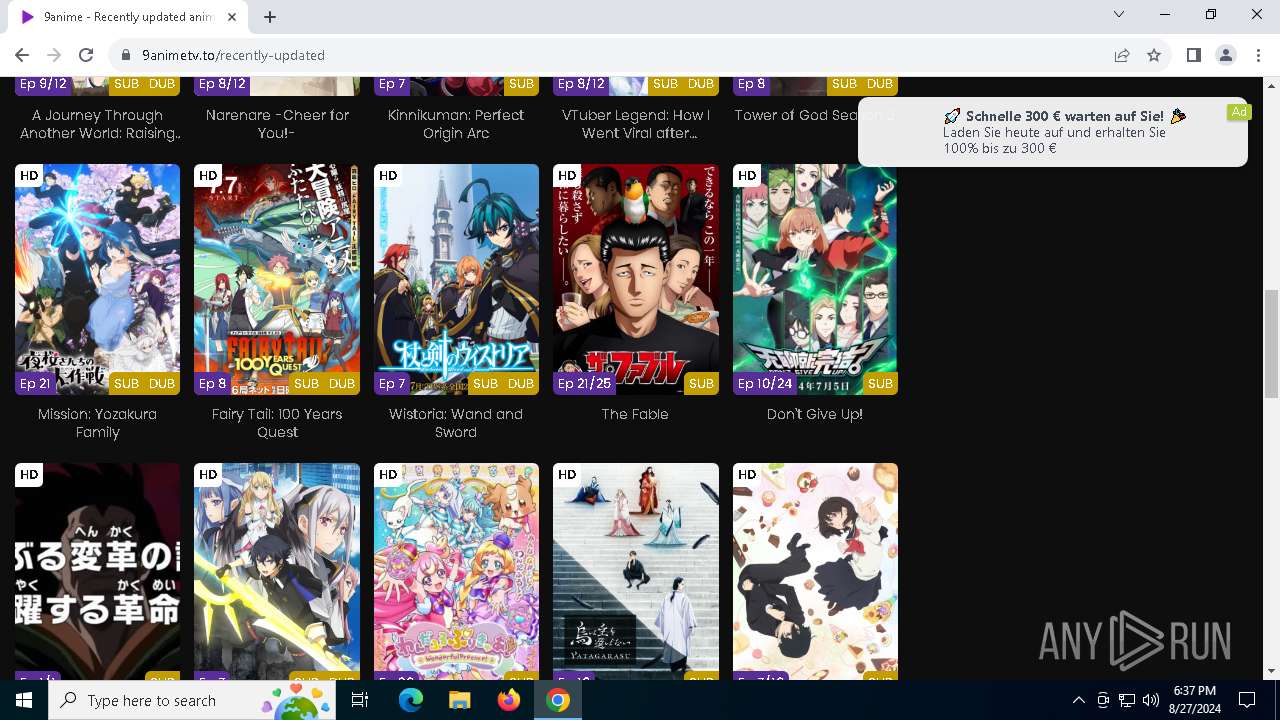Open the Yatagarasu staircase poster
Image resolution: width=1280 pixels, height=720 pixels.
point(635,571)
